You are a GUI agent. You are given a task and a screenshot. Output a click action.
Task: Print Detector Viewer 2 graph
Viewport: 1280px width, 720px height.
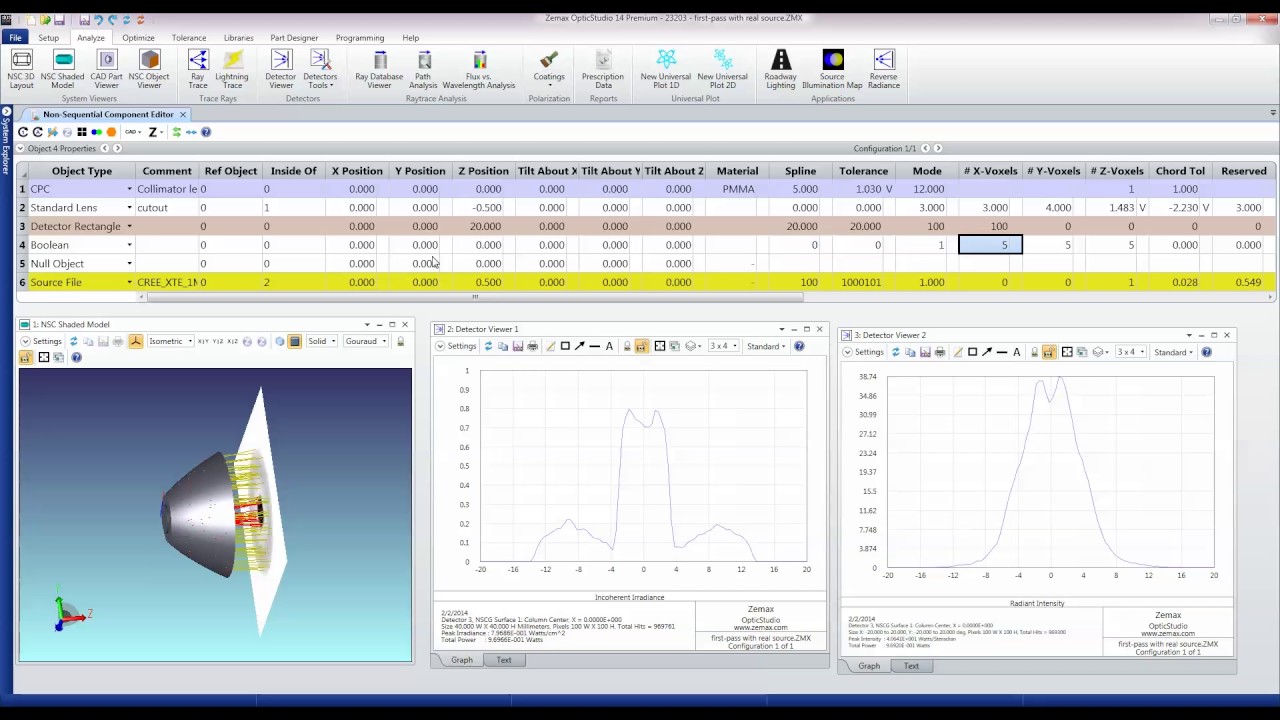tap(940, 352)
